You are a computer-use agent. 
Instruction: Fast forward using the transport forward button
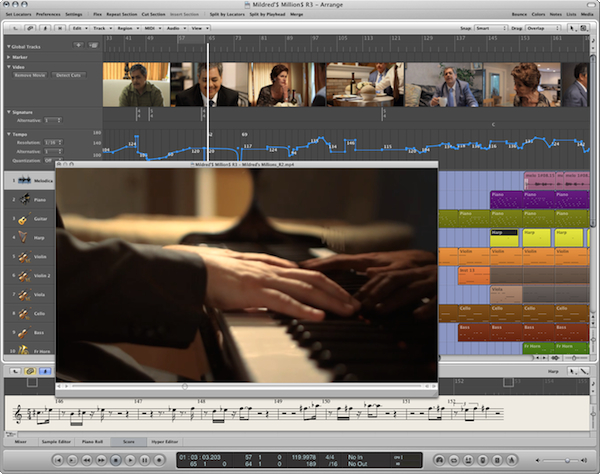(x=101, y=460)
